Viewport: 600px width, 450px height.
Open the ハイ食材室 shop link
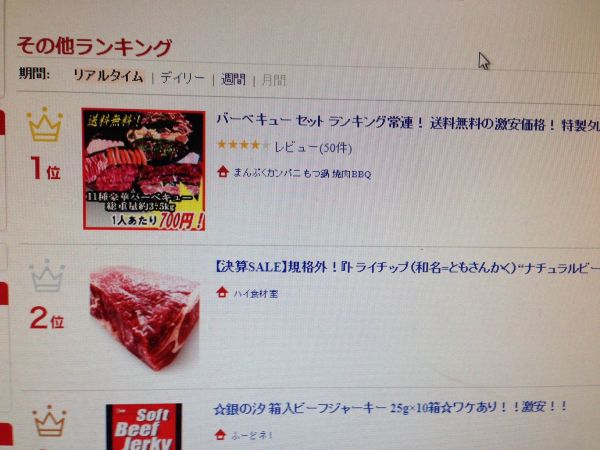pos(256,294)
